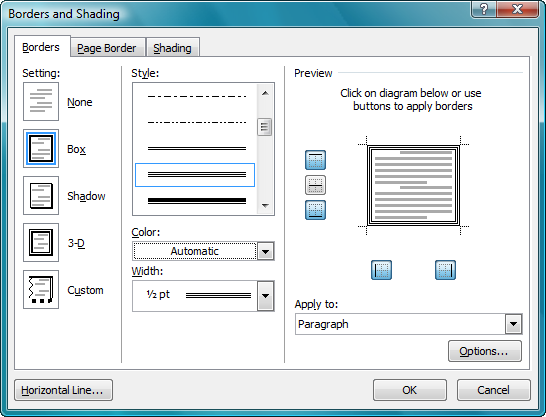Image resolution: width=546 pixels, height=417 pixels.
Task: Toggle the right border button in Preview
Action: click(x=445, y=270)
